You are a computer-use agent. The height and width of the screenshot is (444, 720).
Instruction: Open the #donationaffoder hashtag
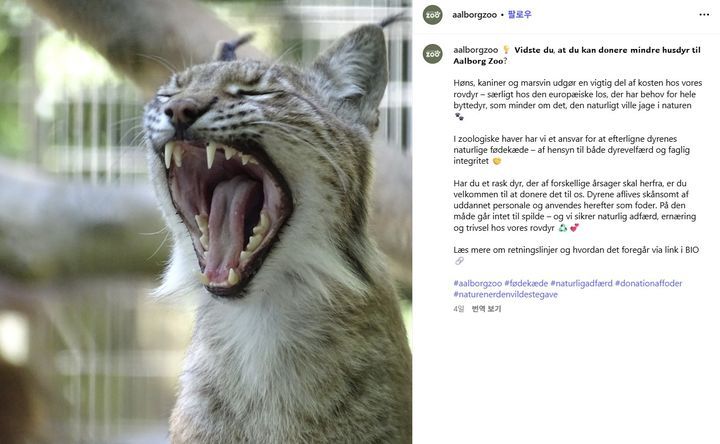(x=648, y=283)
